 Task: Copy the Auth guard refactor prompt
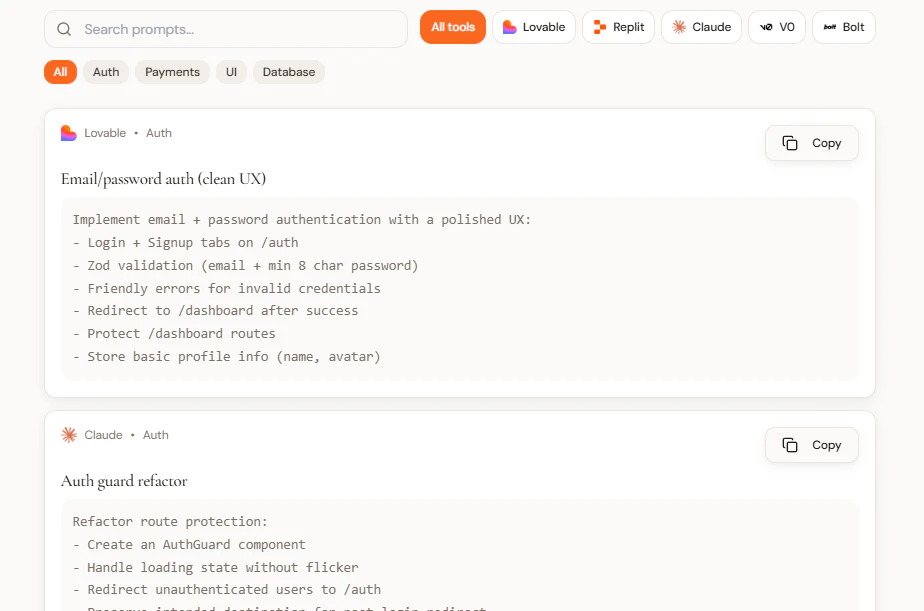pyautogui.click(x=811, y=445)
